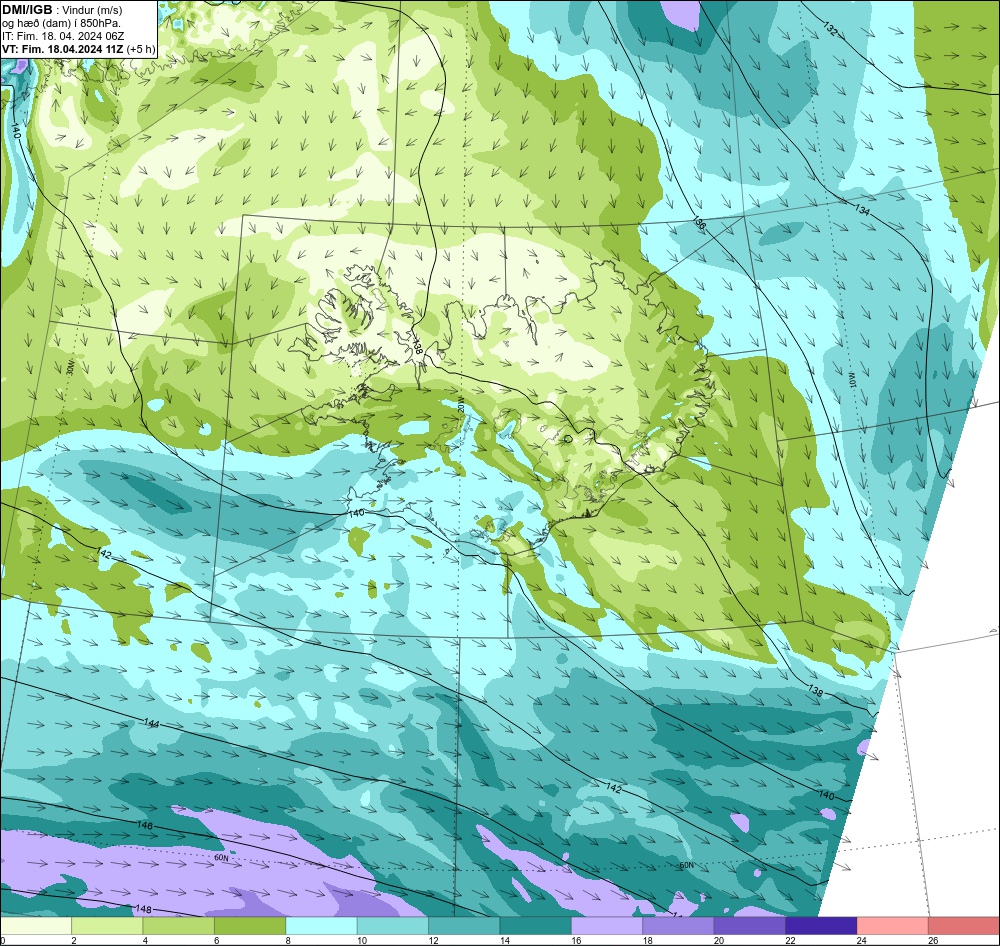Viewport: 1000px width, 946px height.
Task: Click the 'IT: Fim. 18. 04. 2024 06Z' line
Action: 63,36
